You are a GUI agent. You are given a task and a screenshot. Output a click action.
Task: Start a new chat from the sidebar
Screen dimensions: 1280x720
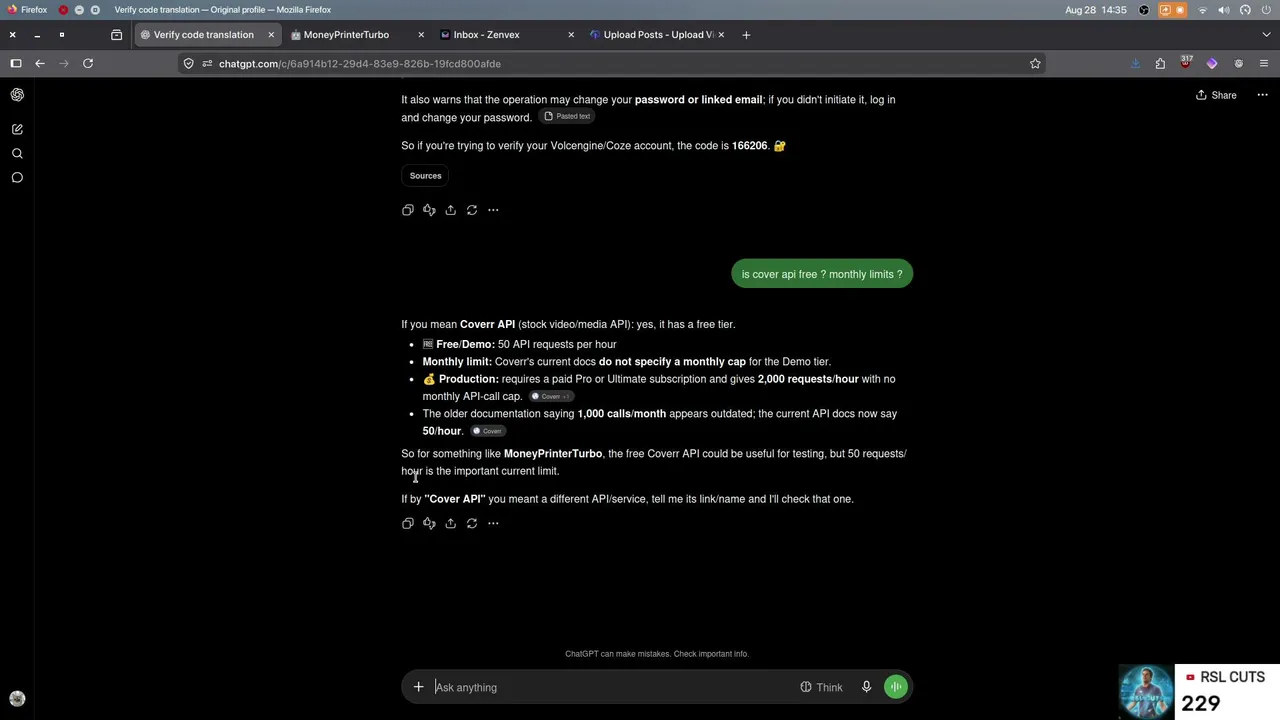pyautogui.click(x=17, y=129)
